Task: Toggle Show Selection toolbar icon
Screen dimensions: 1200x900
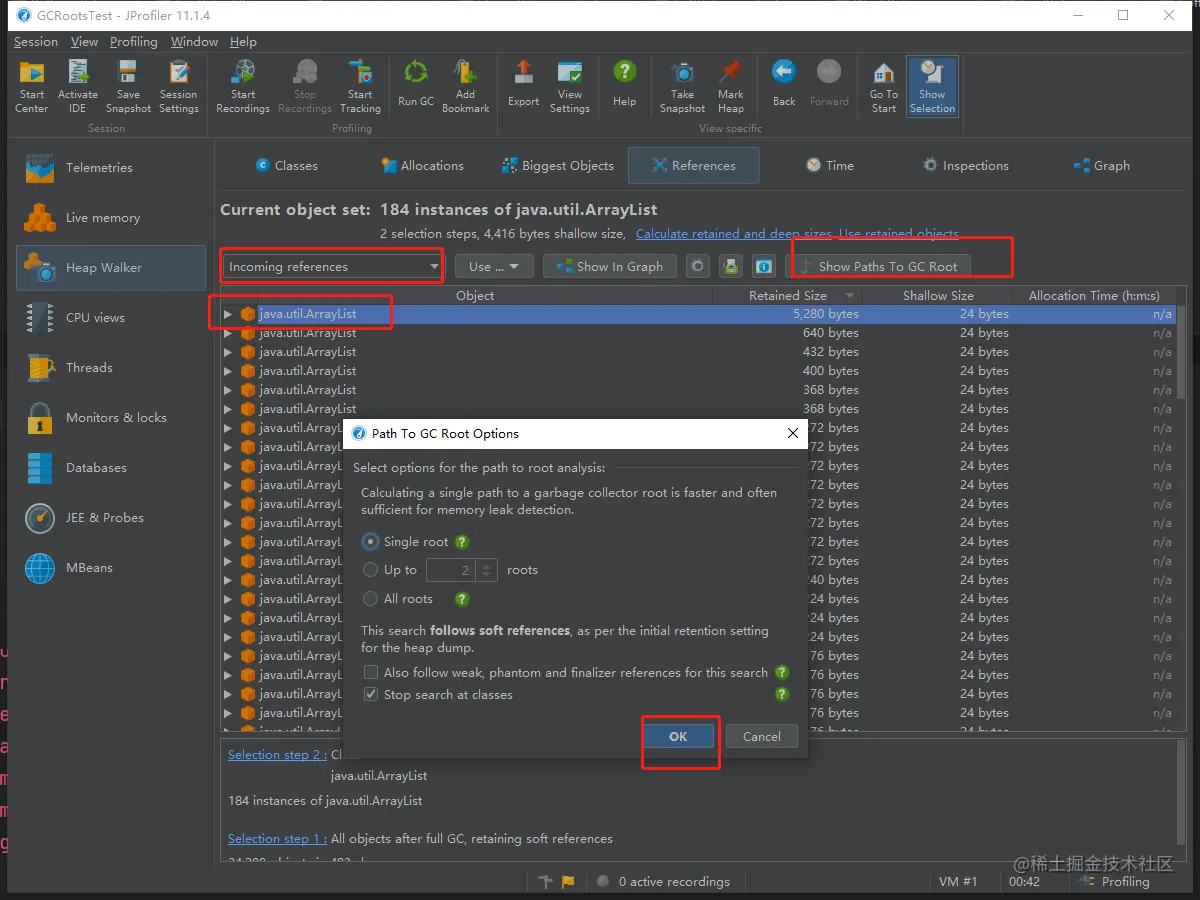Action: (x=933, y=86)
